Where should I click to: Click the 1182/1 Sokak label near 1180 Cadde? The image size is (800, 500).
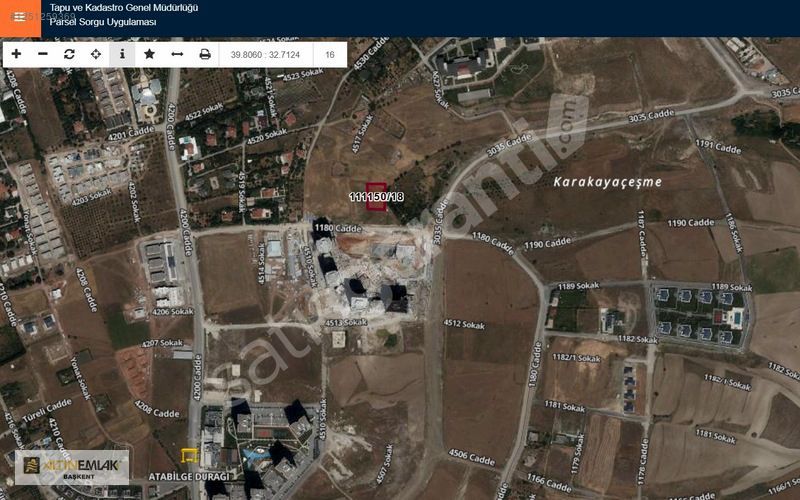576,358
